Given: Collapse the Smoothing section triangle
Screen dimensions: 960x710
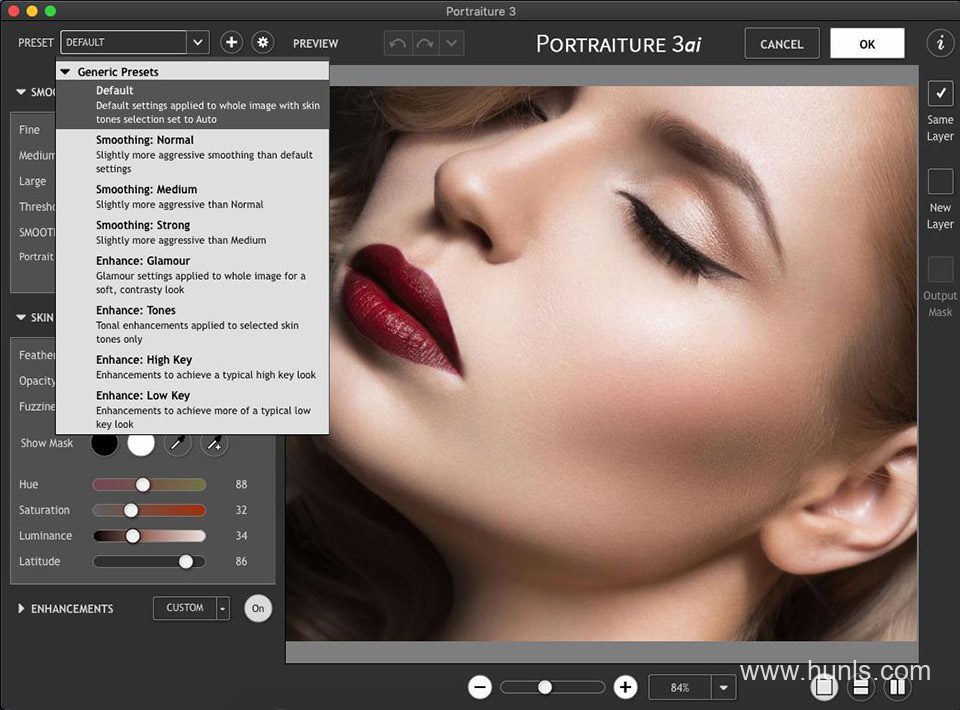Looking at the screenshot, I should (x=21, y=92).
